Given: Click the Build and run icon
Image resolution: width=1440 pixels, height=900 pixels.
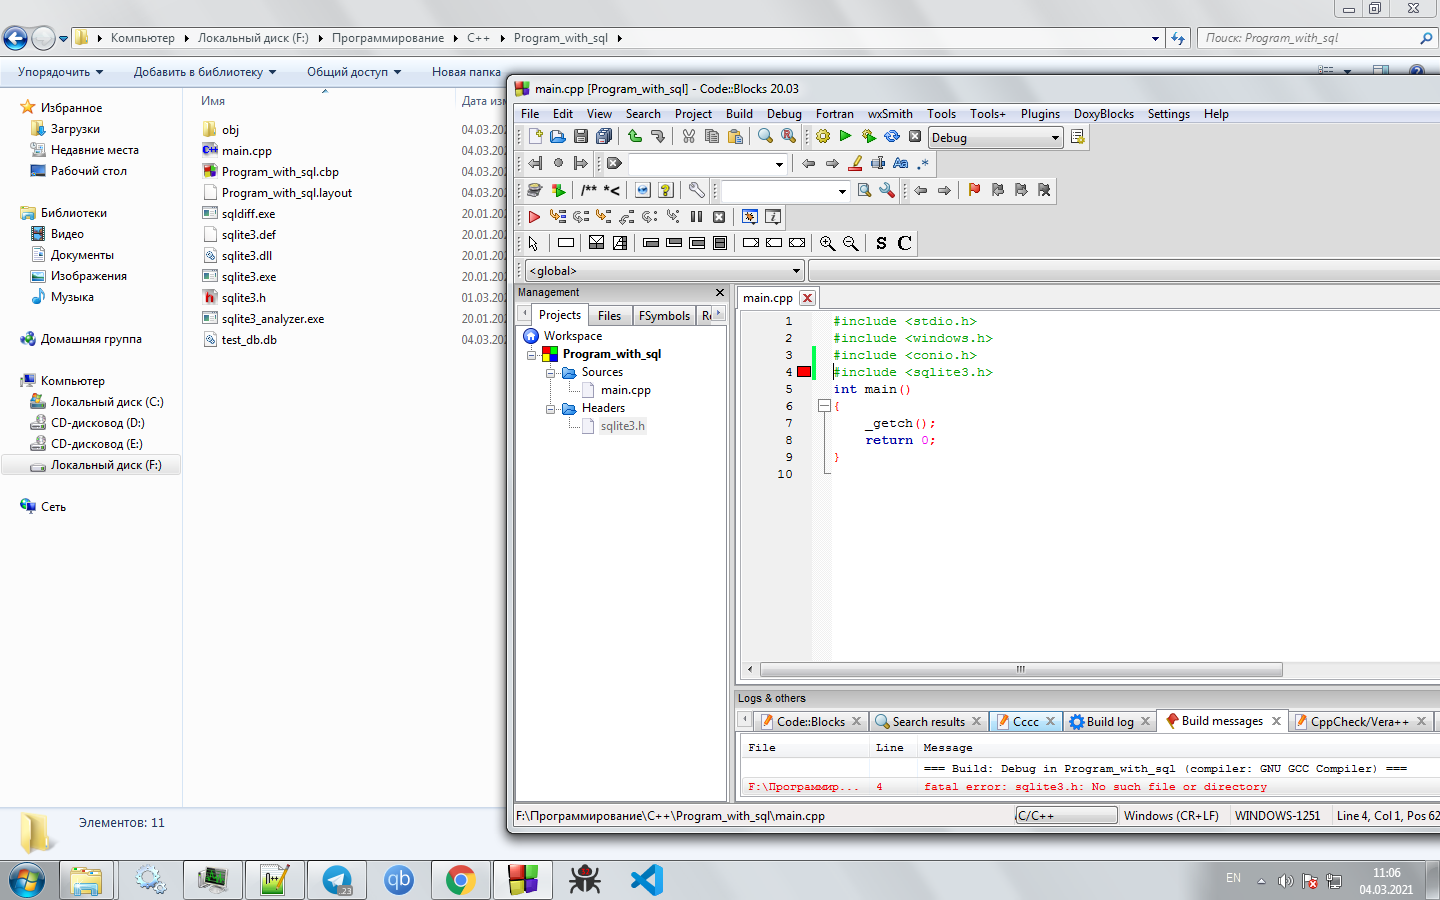Looking at the screenshot, I should (x=868, y=137).
